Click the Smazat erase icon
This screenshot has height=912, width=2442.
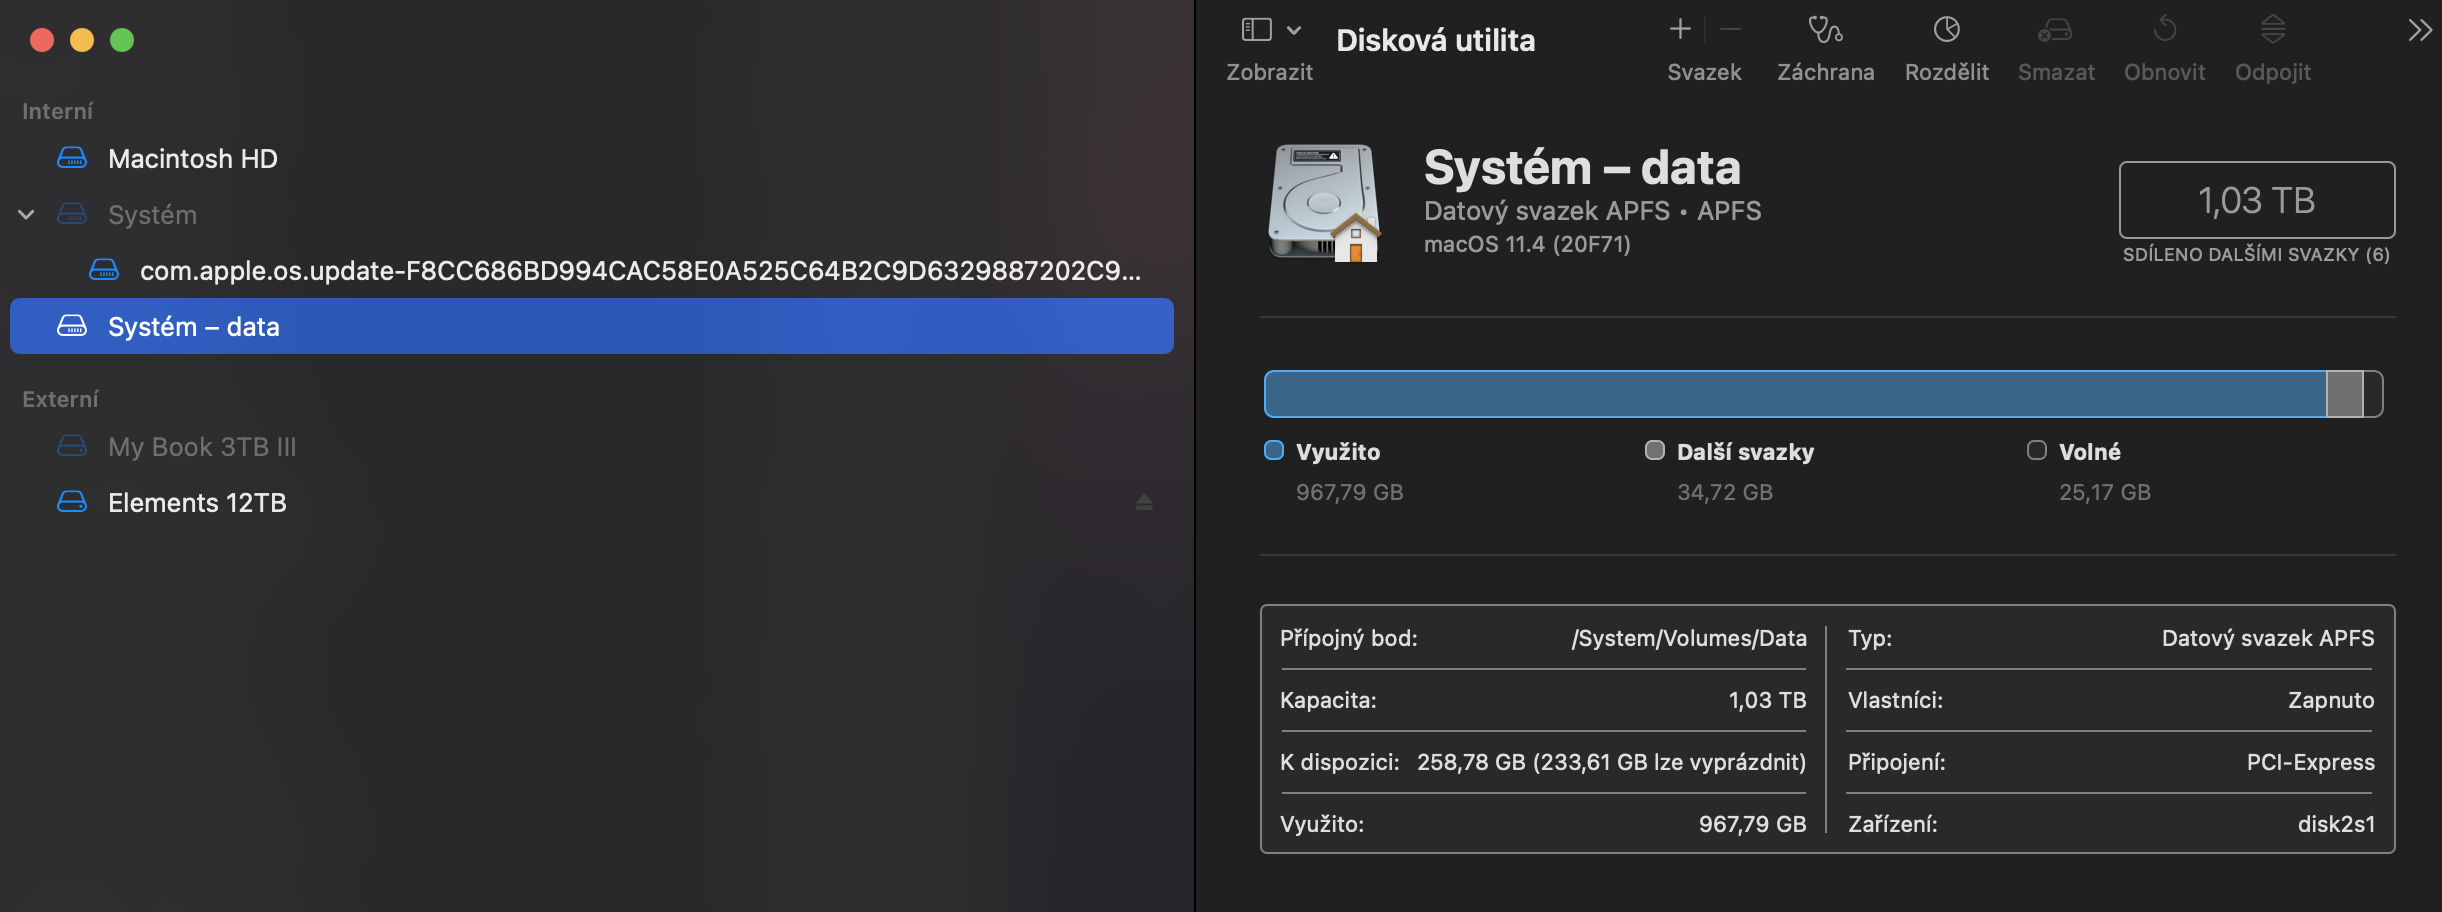[x=2055, y=31]
